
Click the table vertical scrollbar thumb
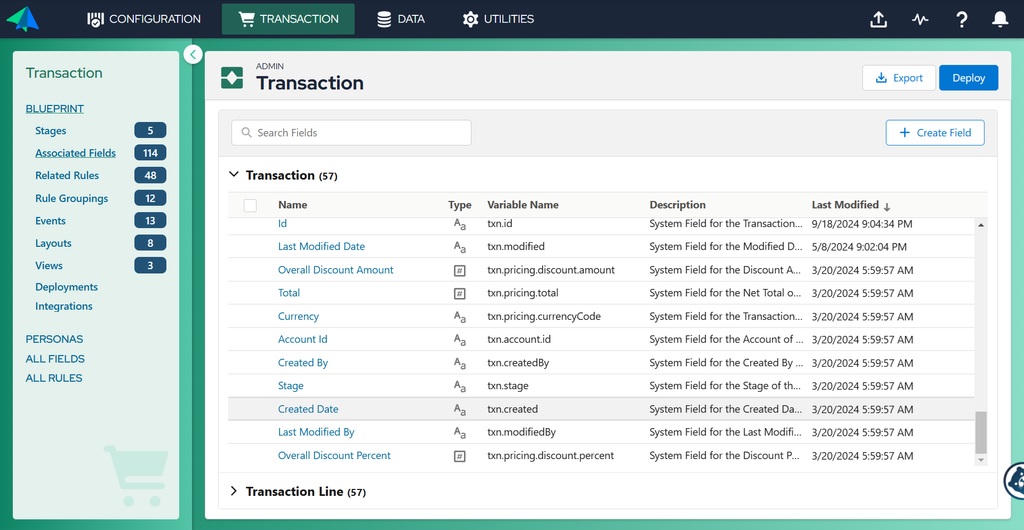coord(981,432)
